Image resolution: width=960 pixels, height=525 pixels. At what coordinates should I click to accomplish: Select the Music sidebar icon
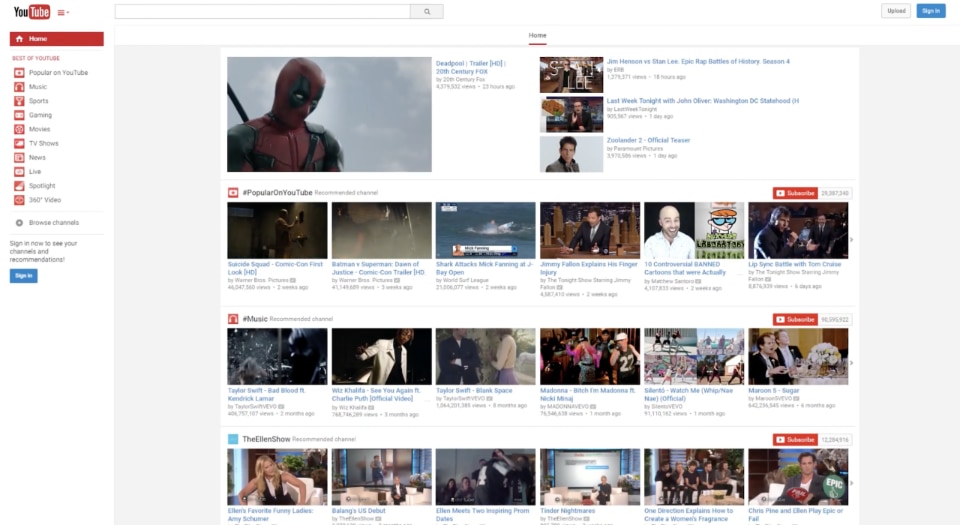(19, 87)
